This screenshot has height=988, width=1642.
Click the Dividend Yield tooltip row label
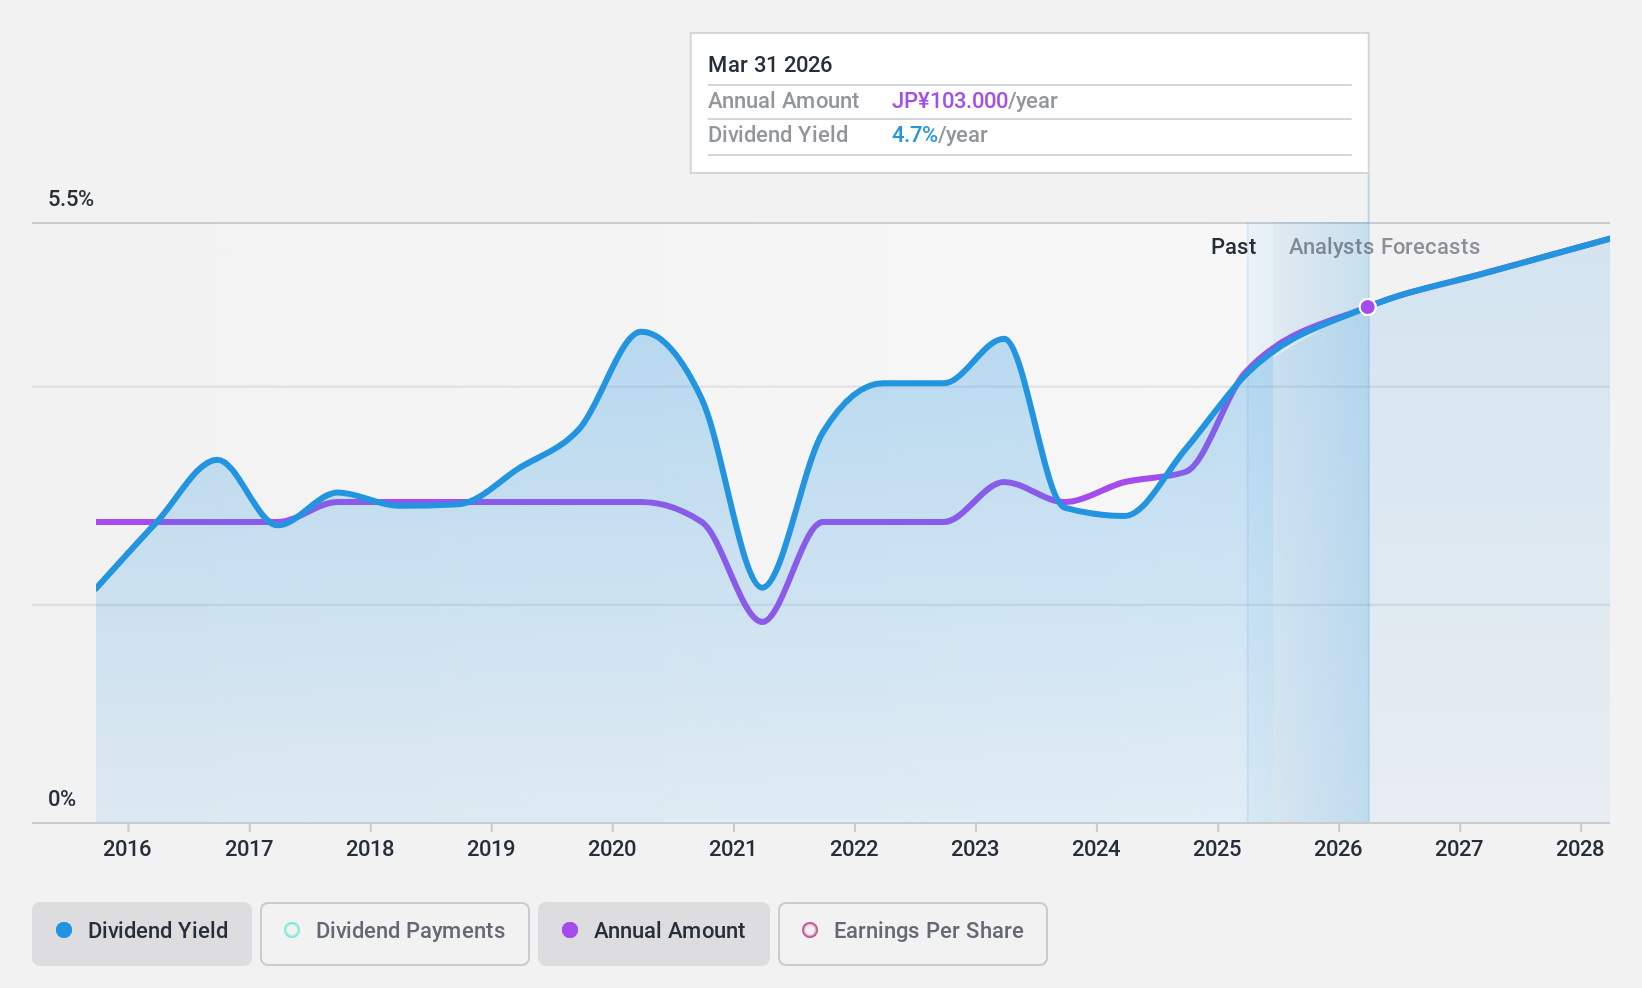[778, 135]
